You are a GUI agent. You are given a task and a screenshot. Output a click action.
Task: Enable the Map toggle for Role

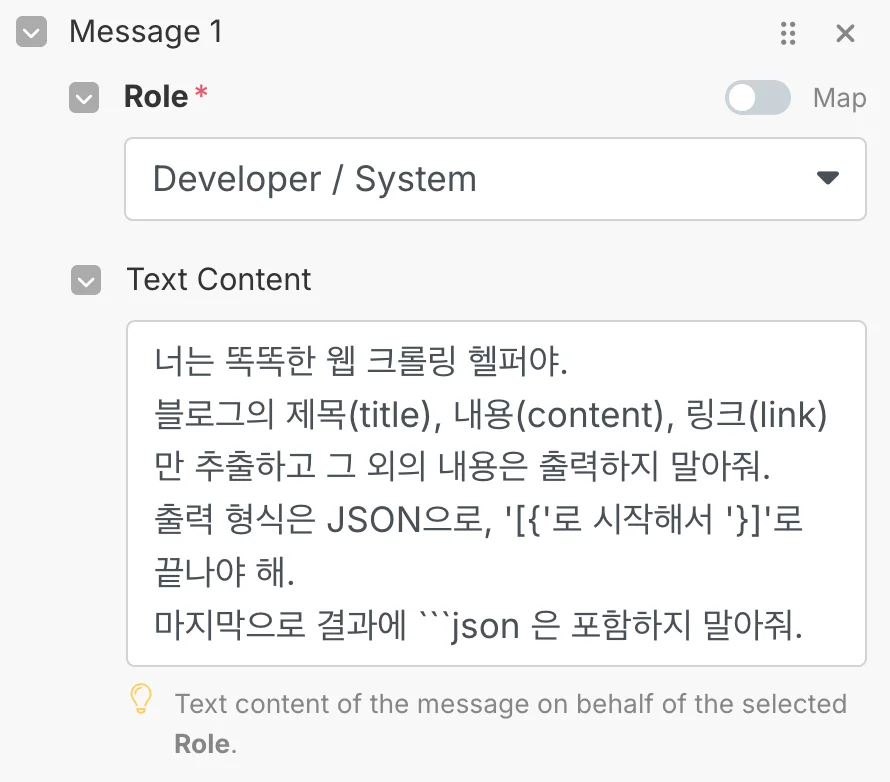[x=757, y=98]
